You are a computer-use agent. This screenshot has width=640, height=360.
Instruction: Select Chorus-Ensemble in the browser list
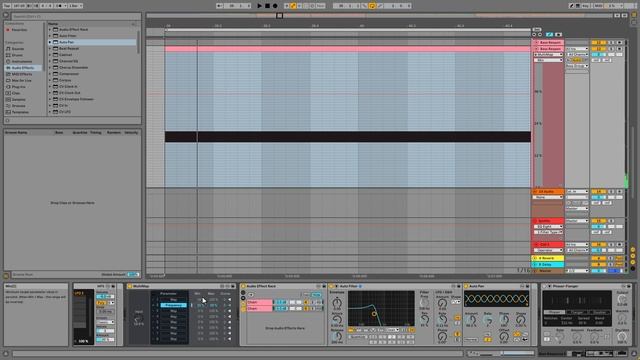[x=73, y=67]
